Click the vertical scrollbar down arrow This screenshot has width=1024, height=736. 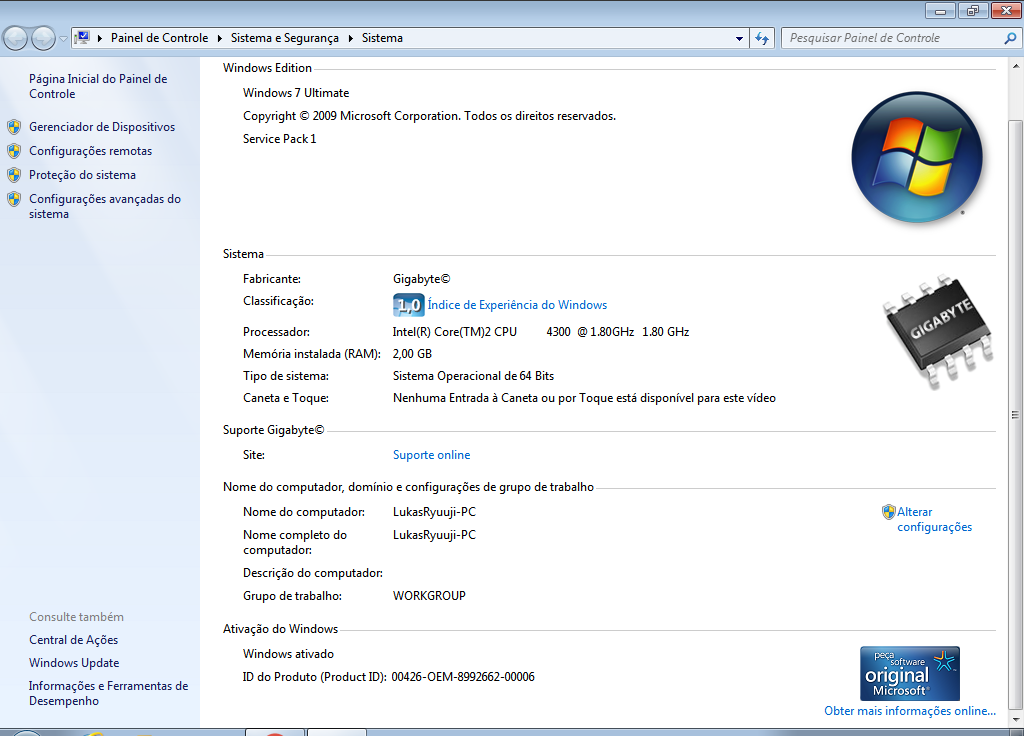pos(1016,720)
